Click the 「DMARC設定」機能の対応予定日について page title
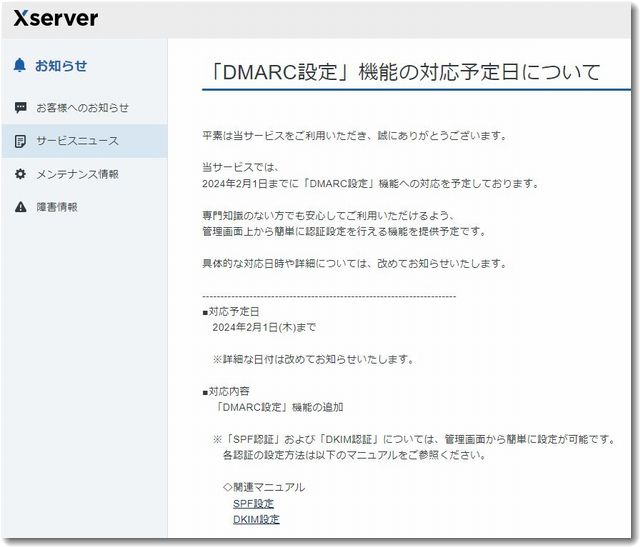This screenshot has height=547, width=640. [x=407, y=72]
